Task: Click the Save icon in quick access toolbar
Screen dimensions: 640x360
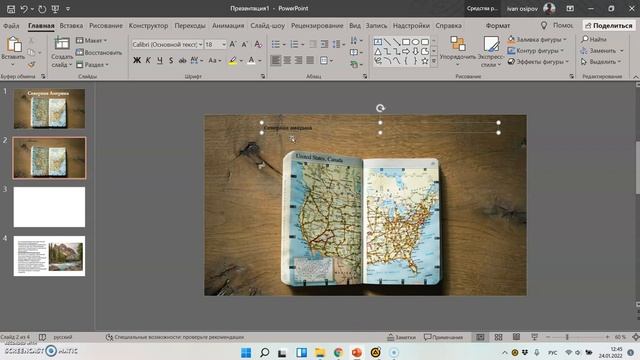Action: (x=11, y=9)
